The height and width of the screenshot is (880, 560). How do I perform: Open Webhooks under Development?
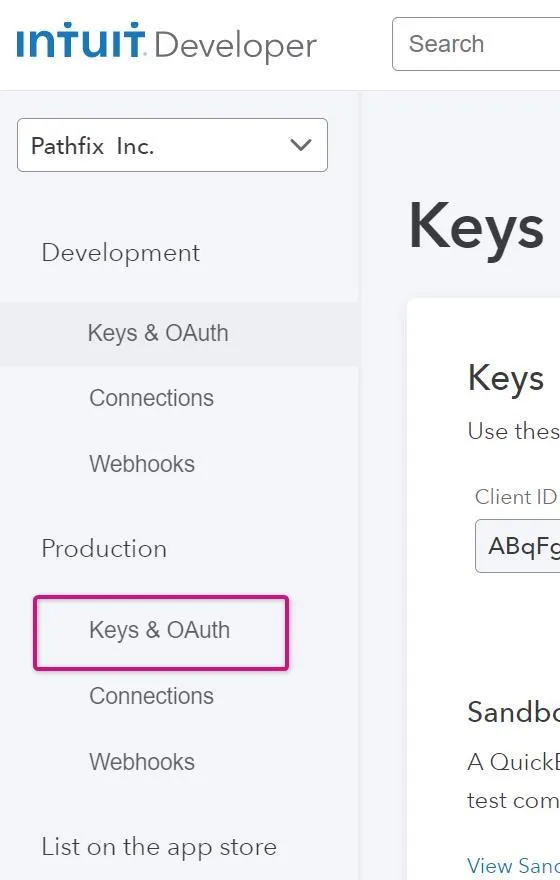[x=142, y=464]
